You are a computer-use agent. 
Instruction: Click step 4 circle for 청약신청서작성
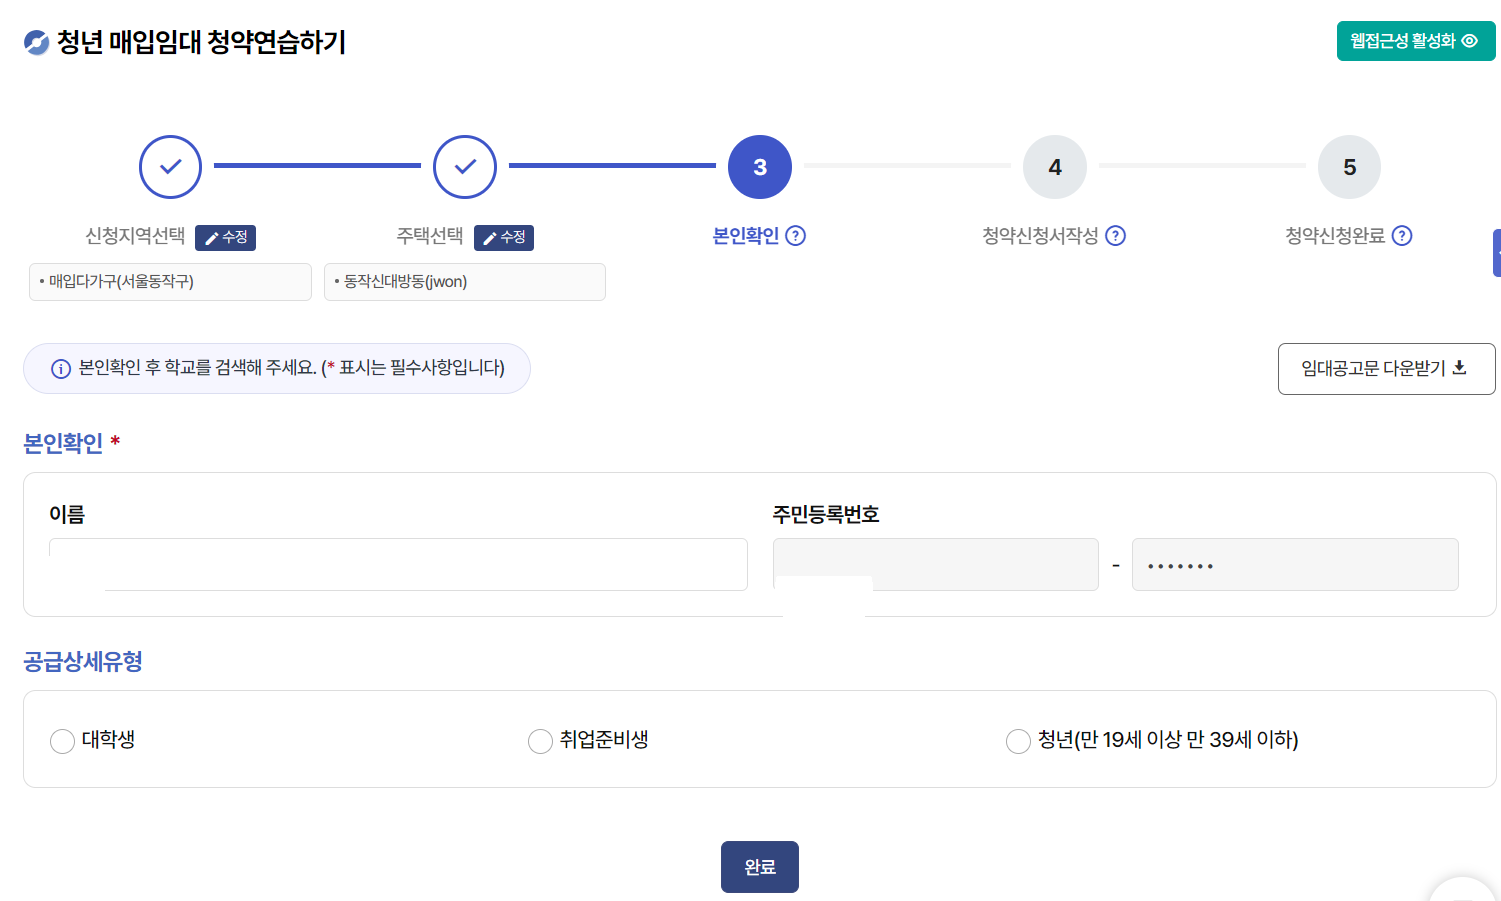click(x=1054, y=167)
